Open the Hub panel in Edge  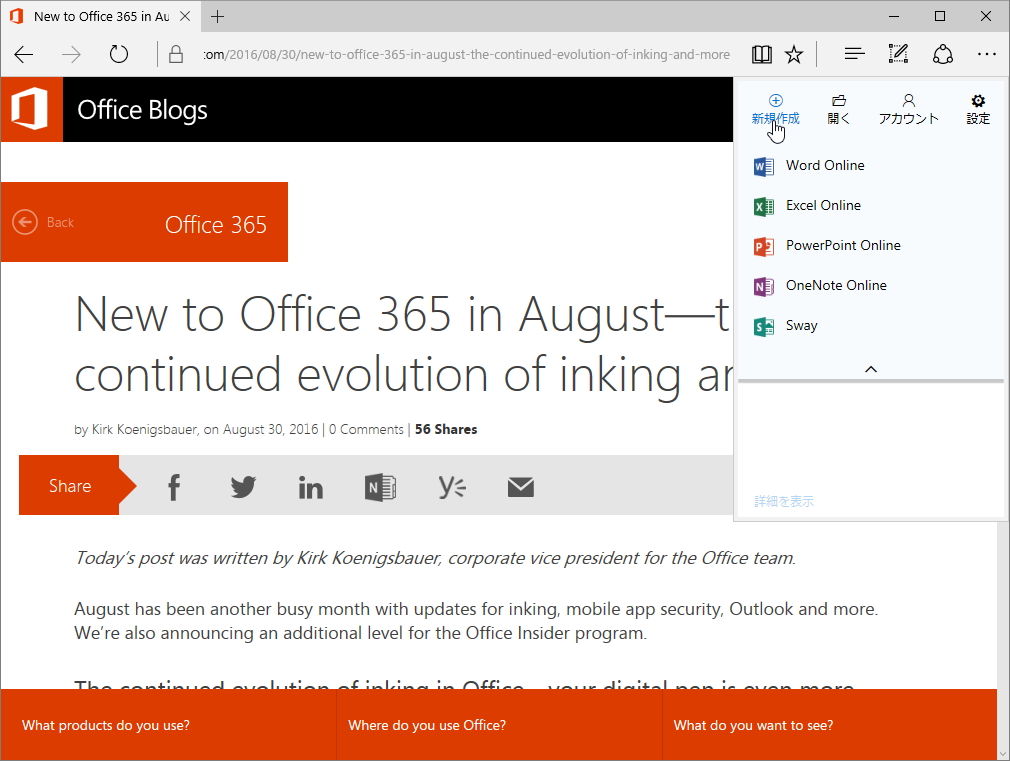point(853,54)
